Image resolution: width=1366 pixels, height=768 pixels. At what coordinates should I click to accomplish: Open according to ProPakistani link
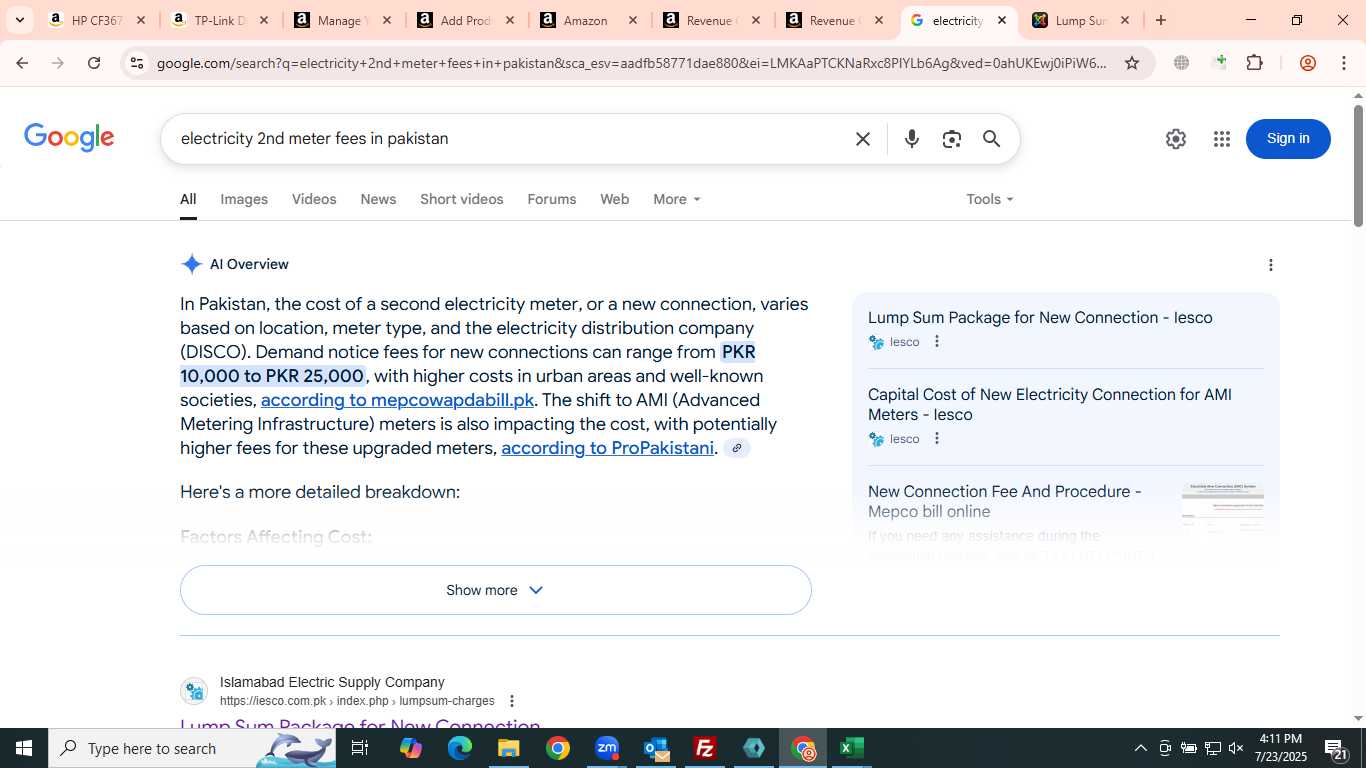pos(608,448)
